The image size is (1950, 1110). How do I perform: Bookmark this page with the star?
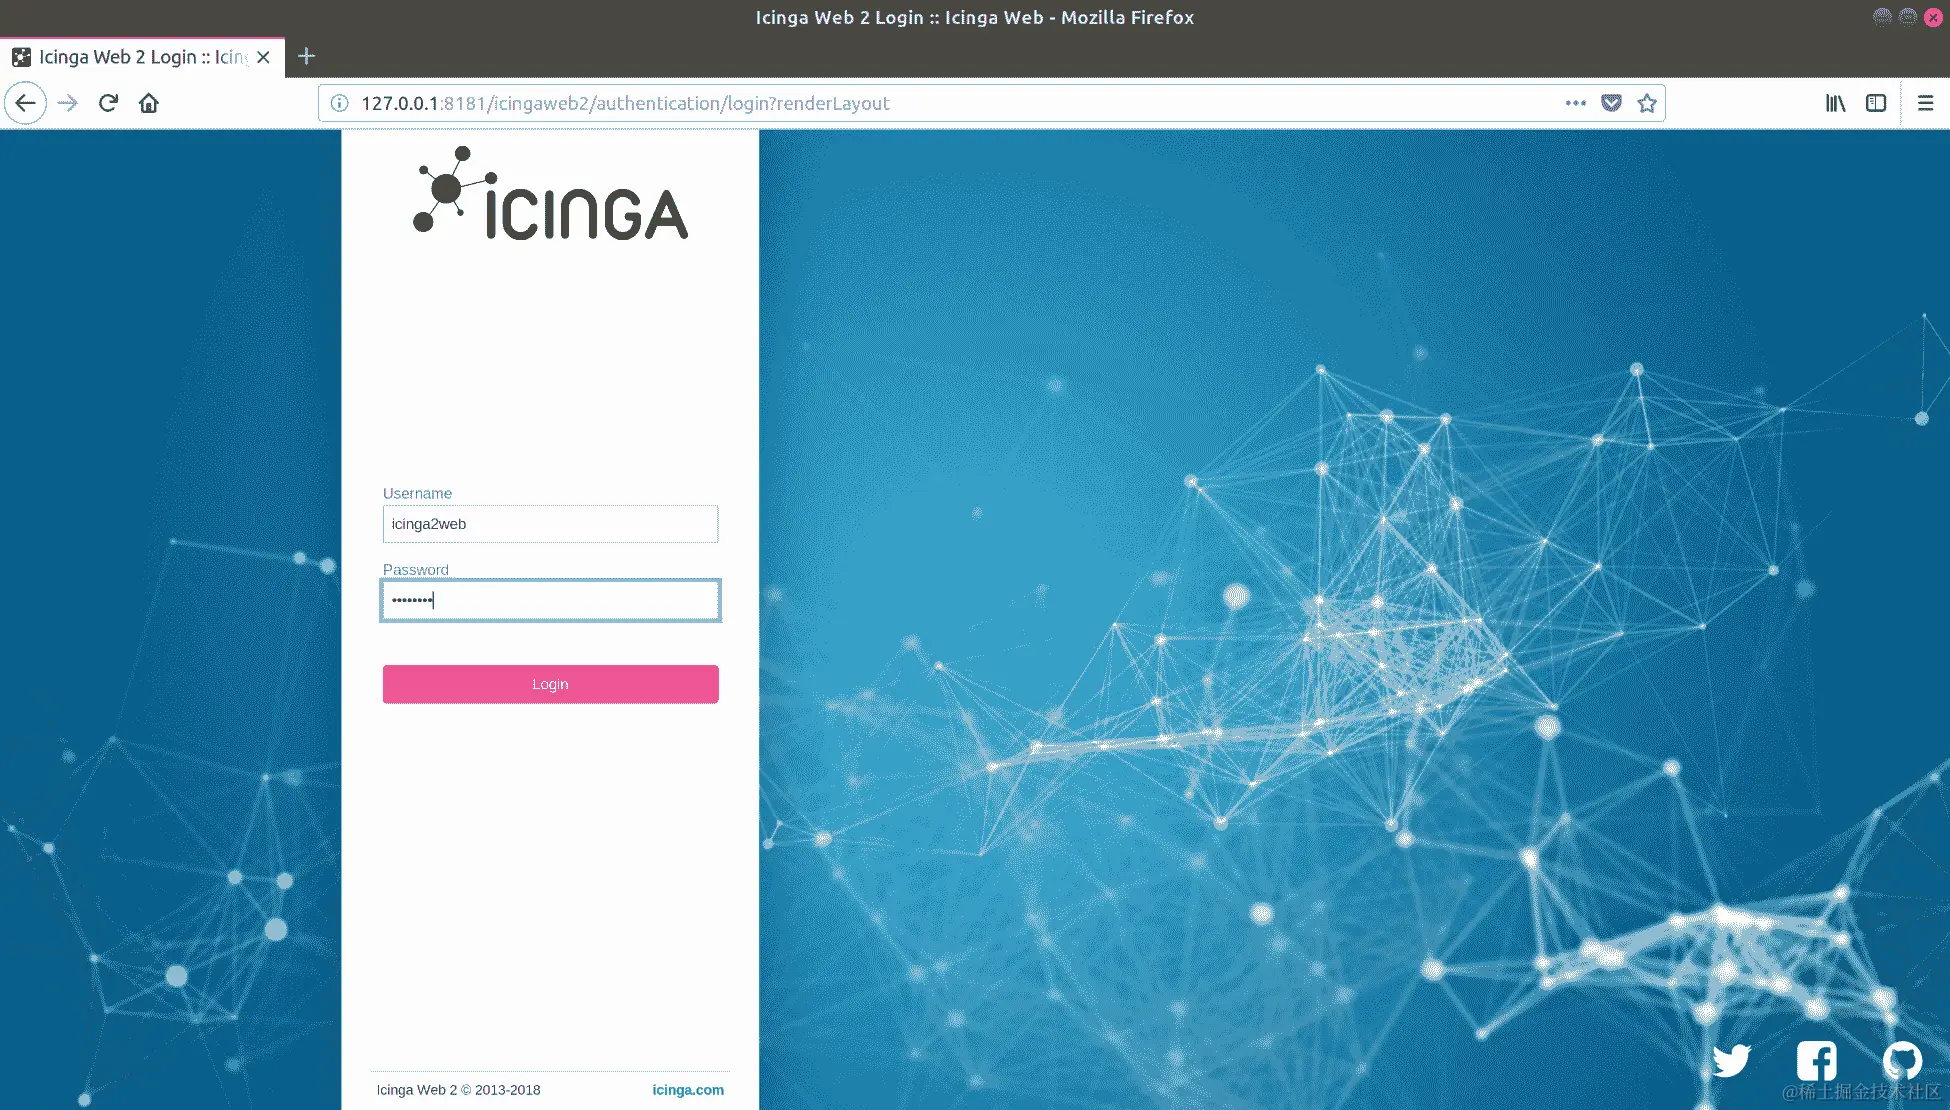(x=1647, y=103)
